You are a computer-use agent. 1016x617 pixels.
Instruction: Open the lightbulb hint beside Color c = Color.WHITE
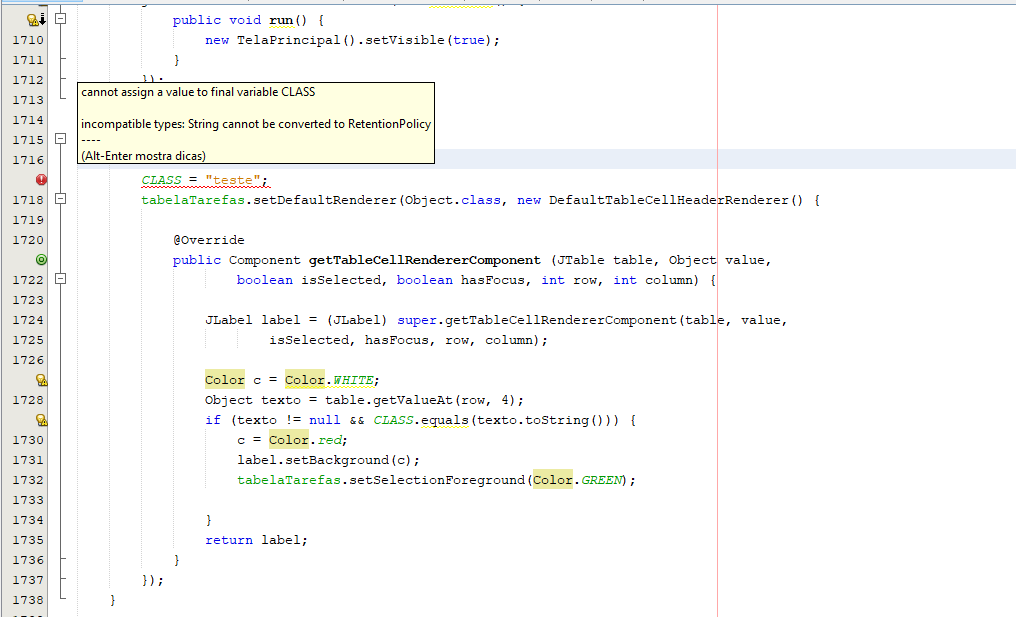pos(41,380)
